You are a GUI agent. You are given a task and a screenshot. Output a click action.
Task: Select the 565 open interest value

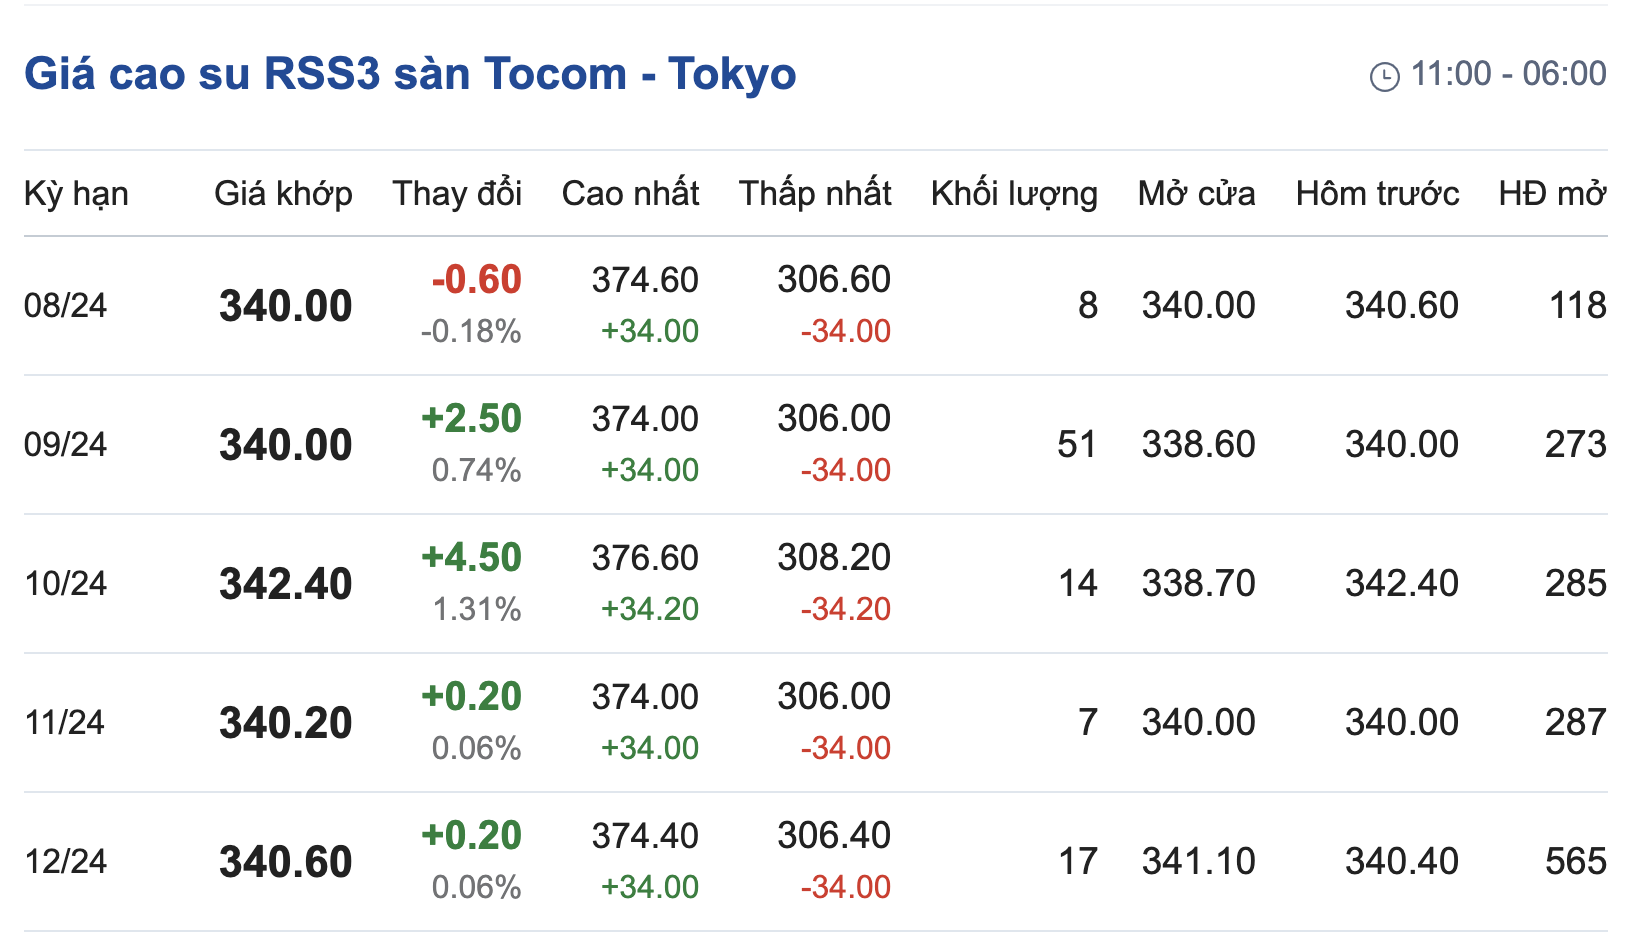(x=1576, y=862)
